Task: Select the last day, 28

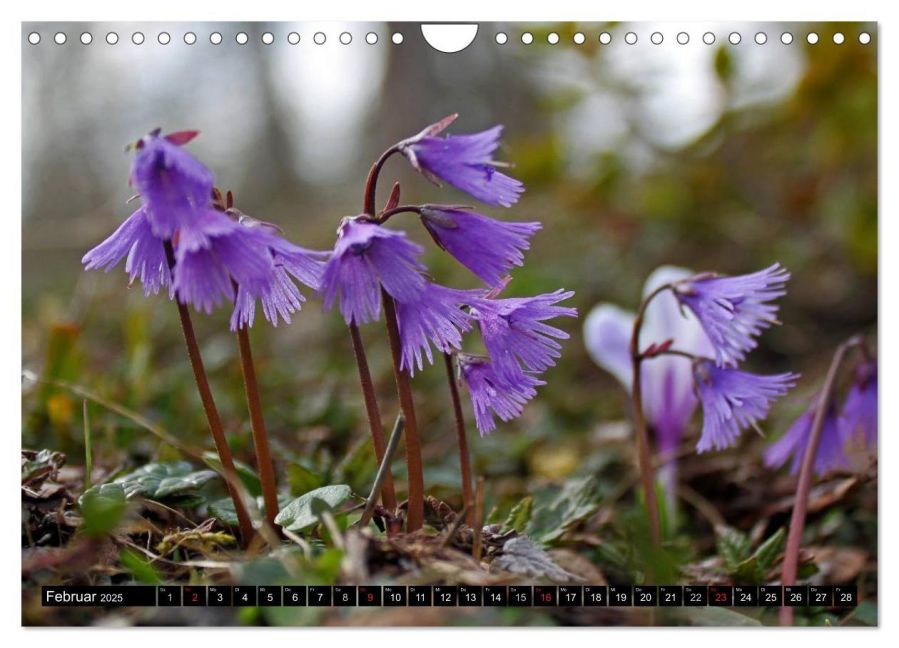Action: [845, 597]
